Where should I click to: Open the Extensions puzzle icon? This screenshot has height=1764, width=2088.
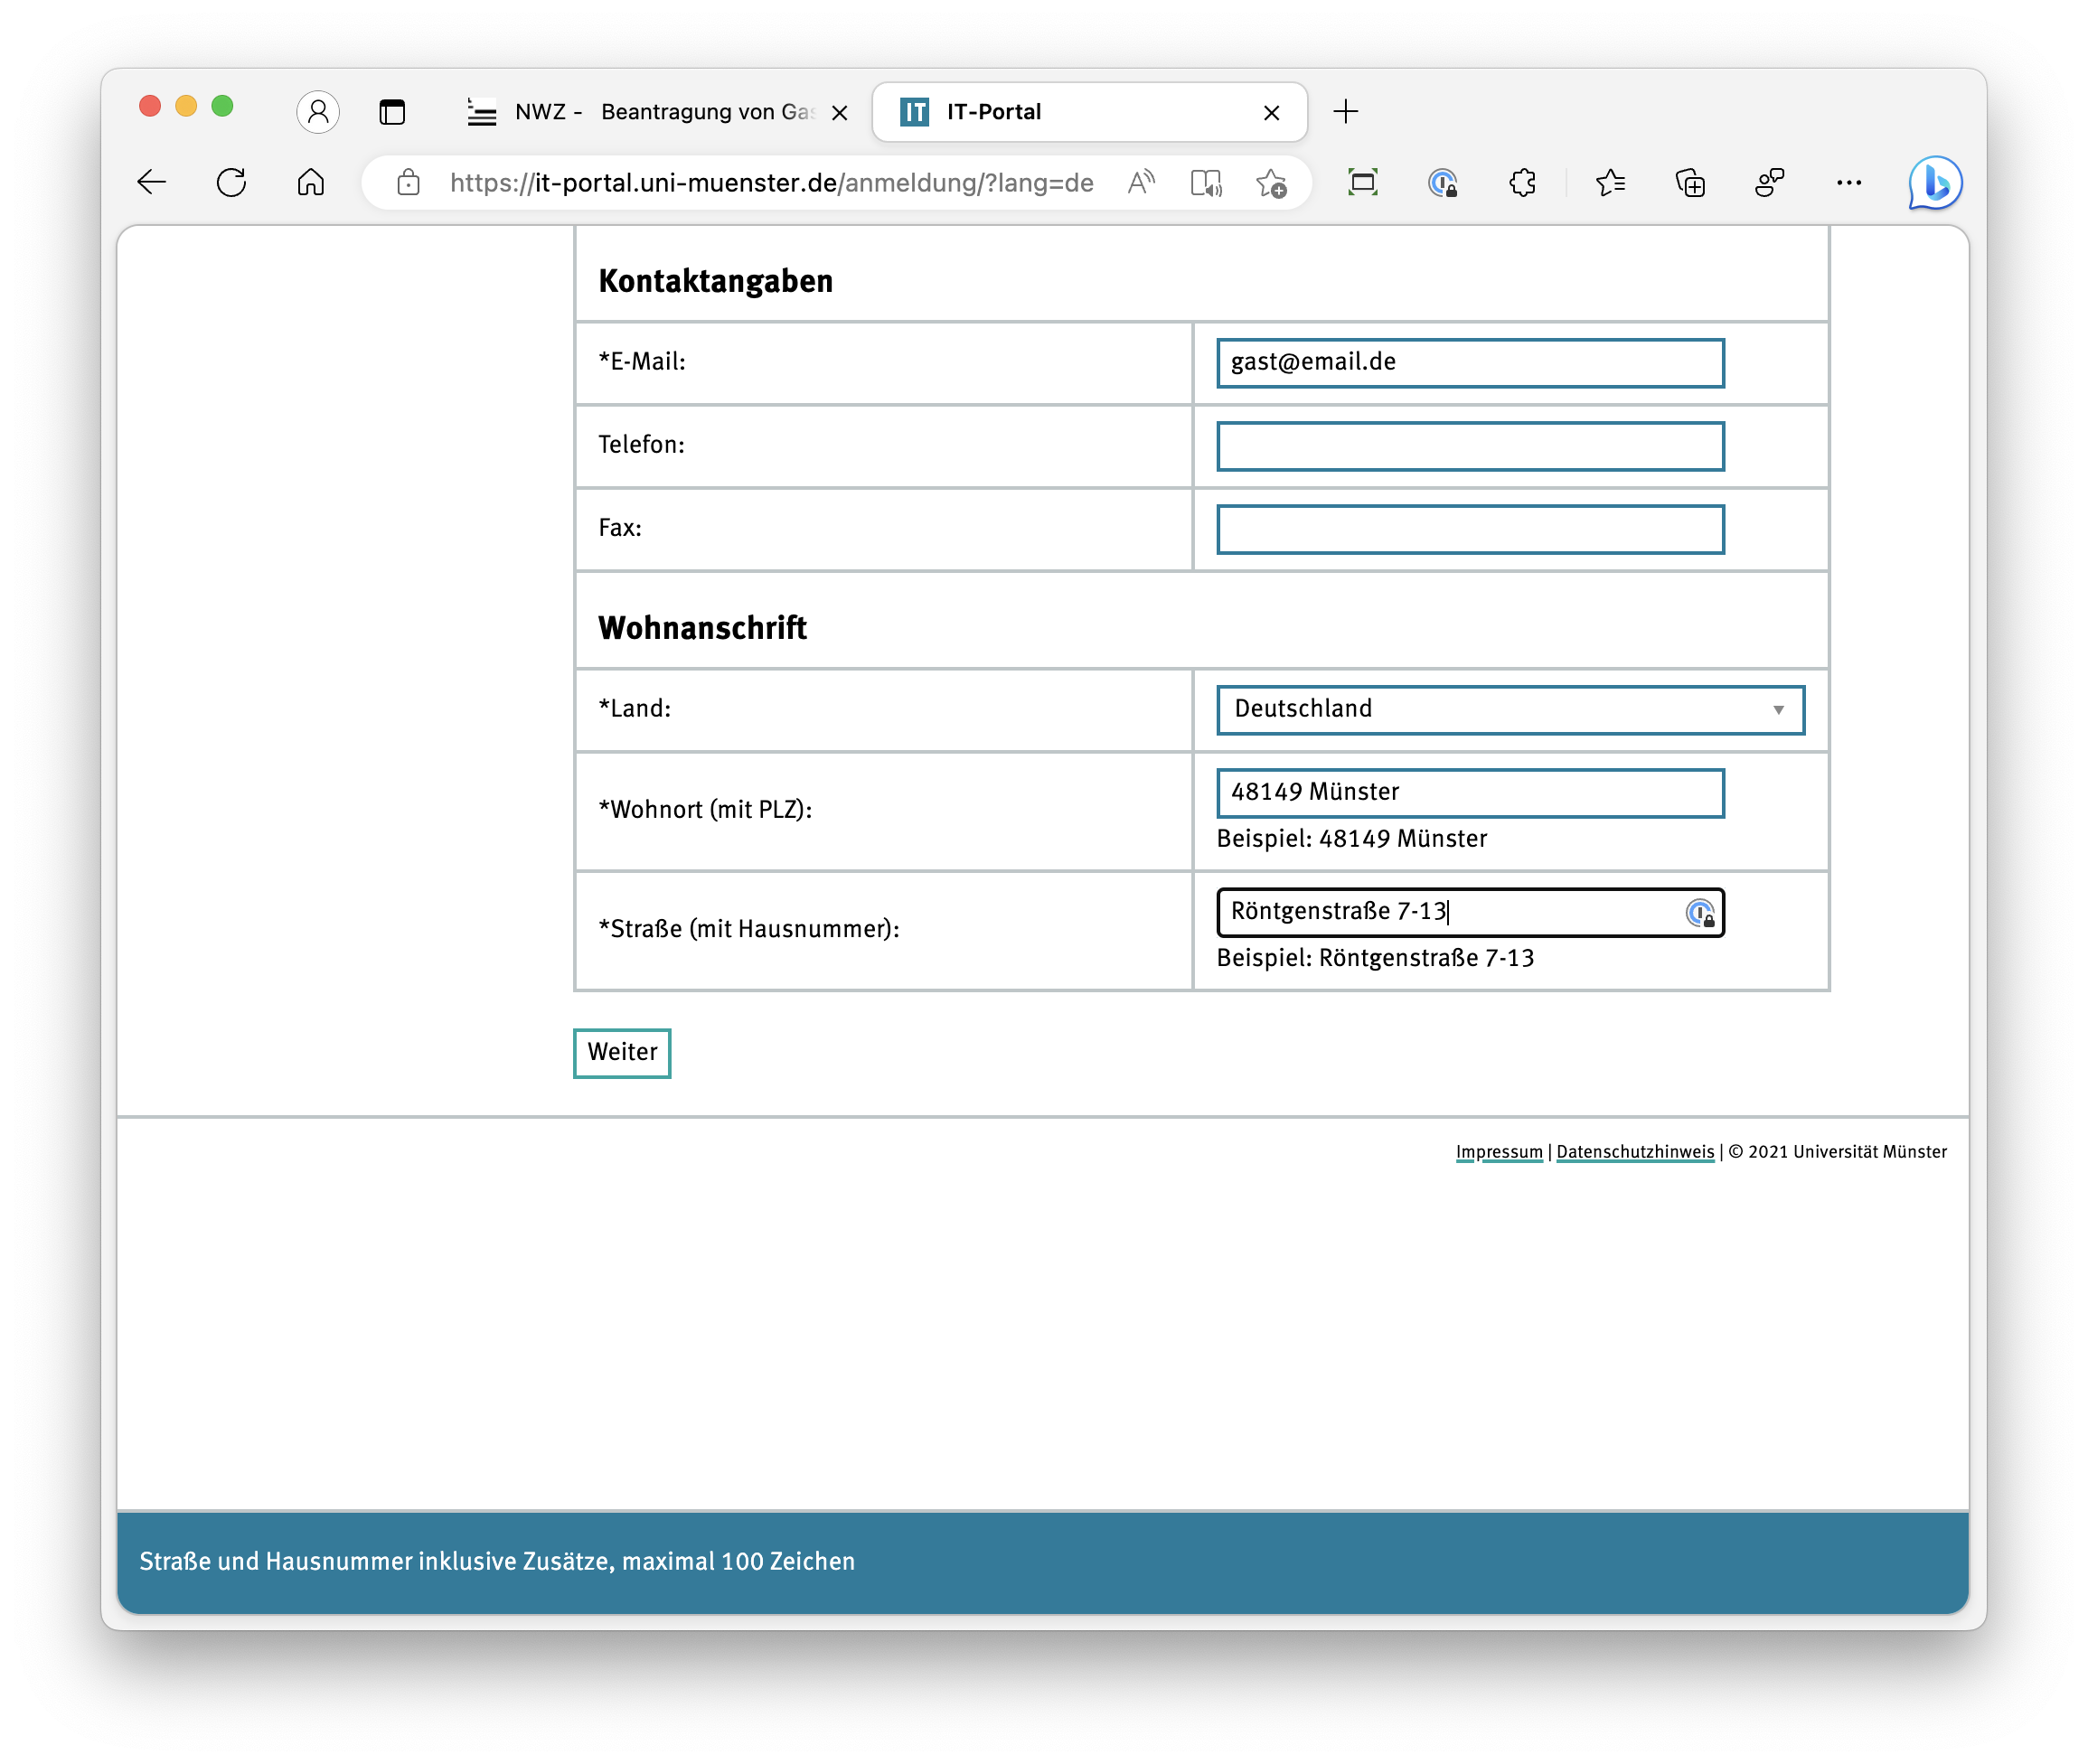[1522, 183]
